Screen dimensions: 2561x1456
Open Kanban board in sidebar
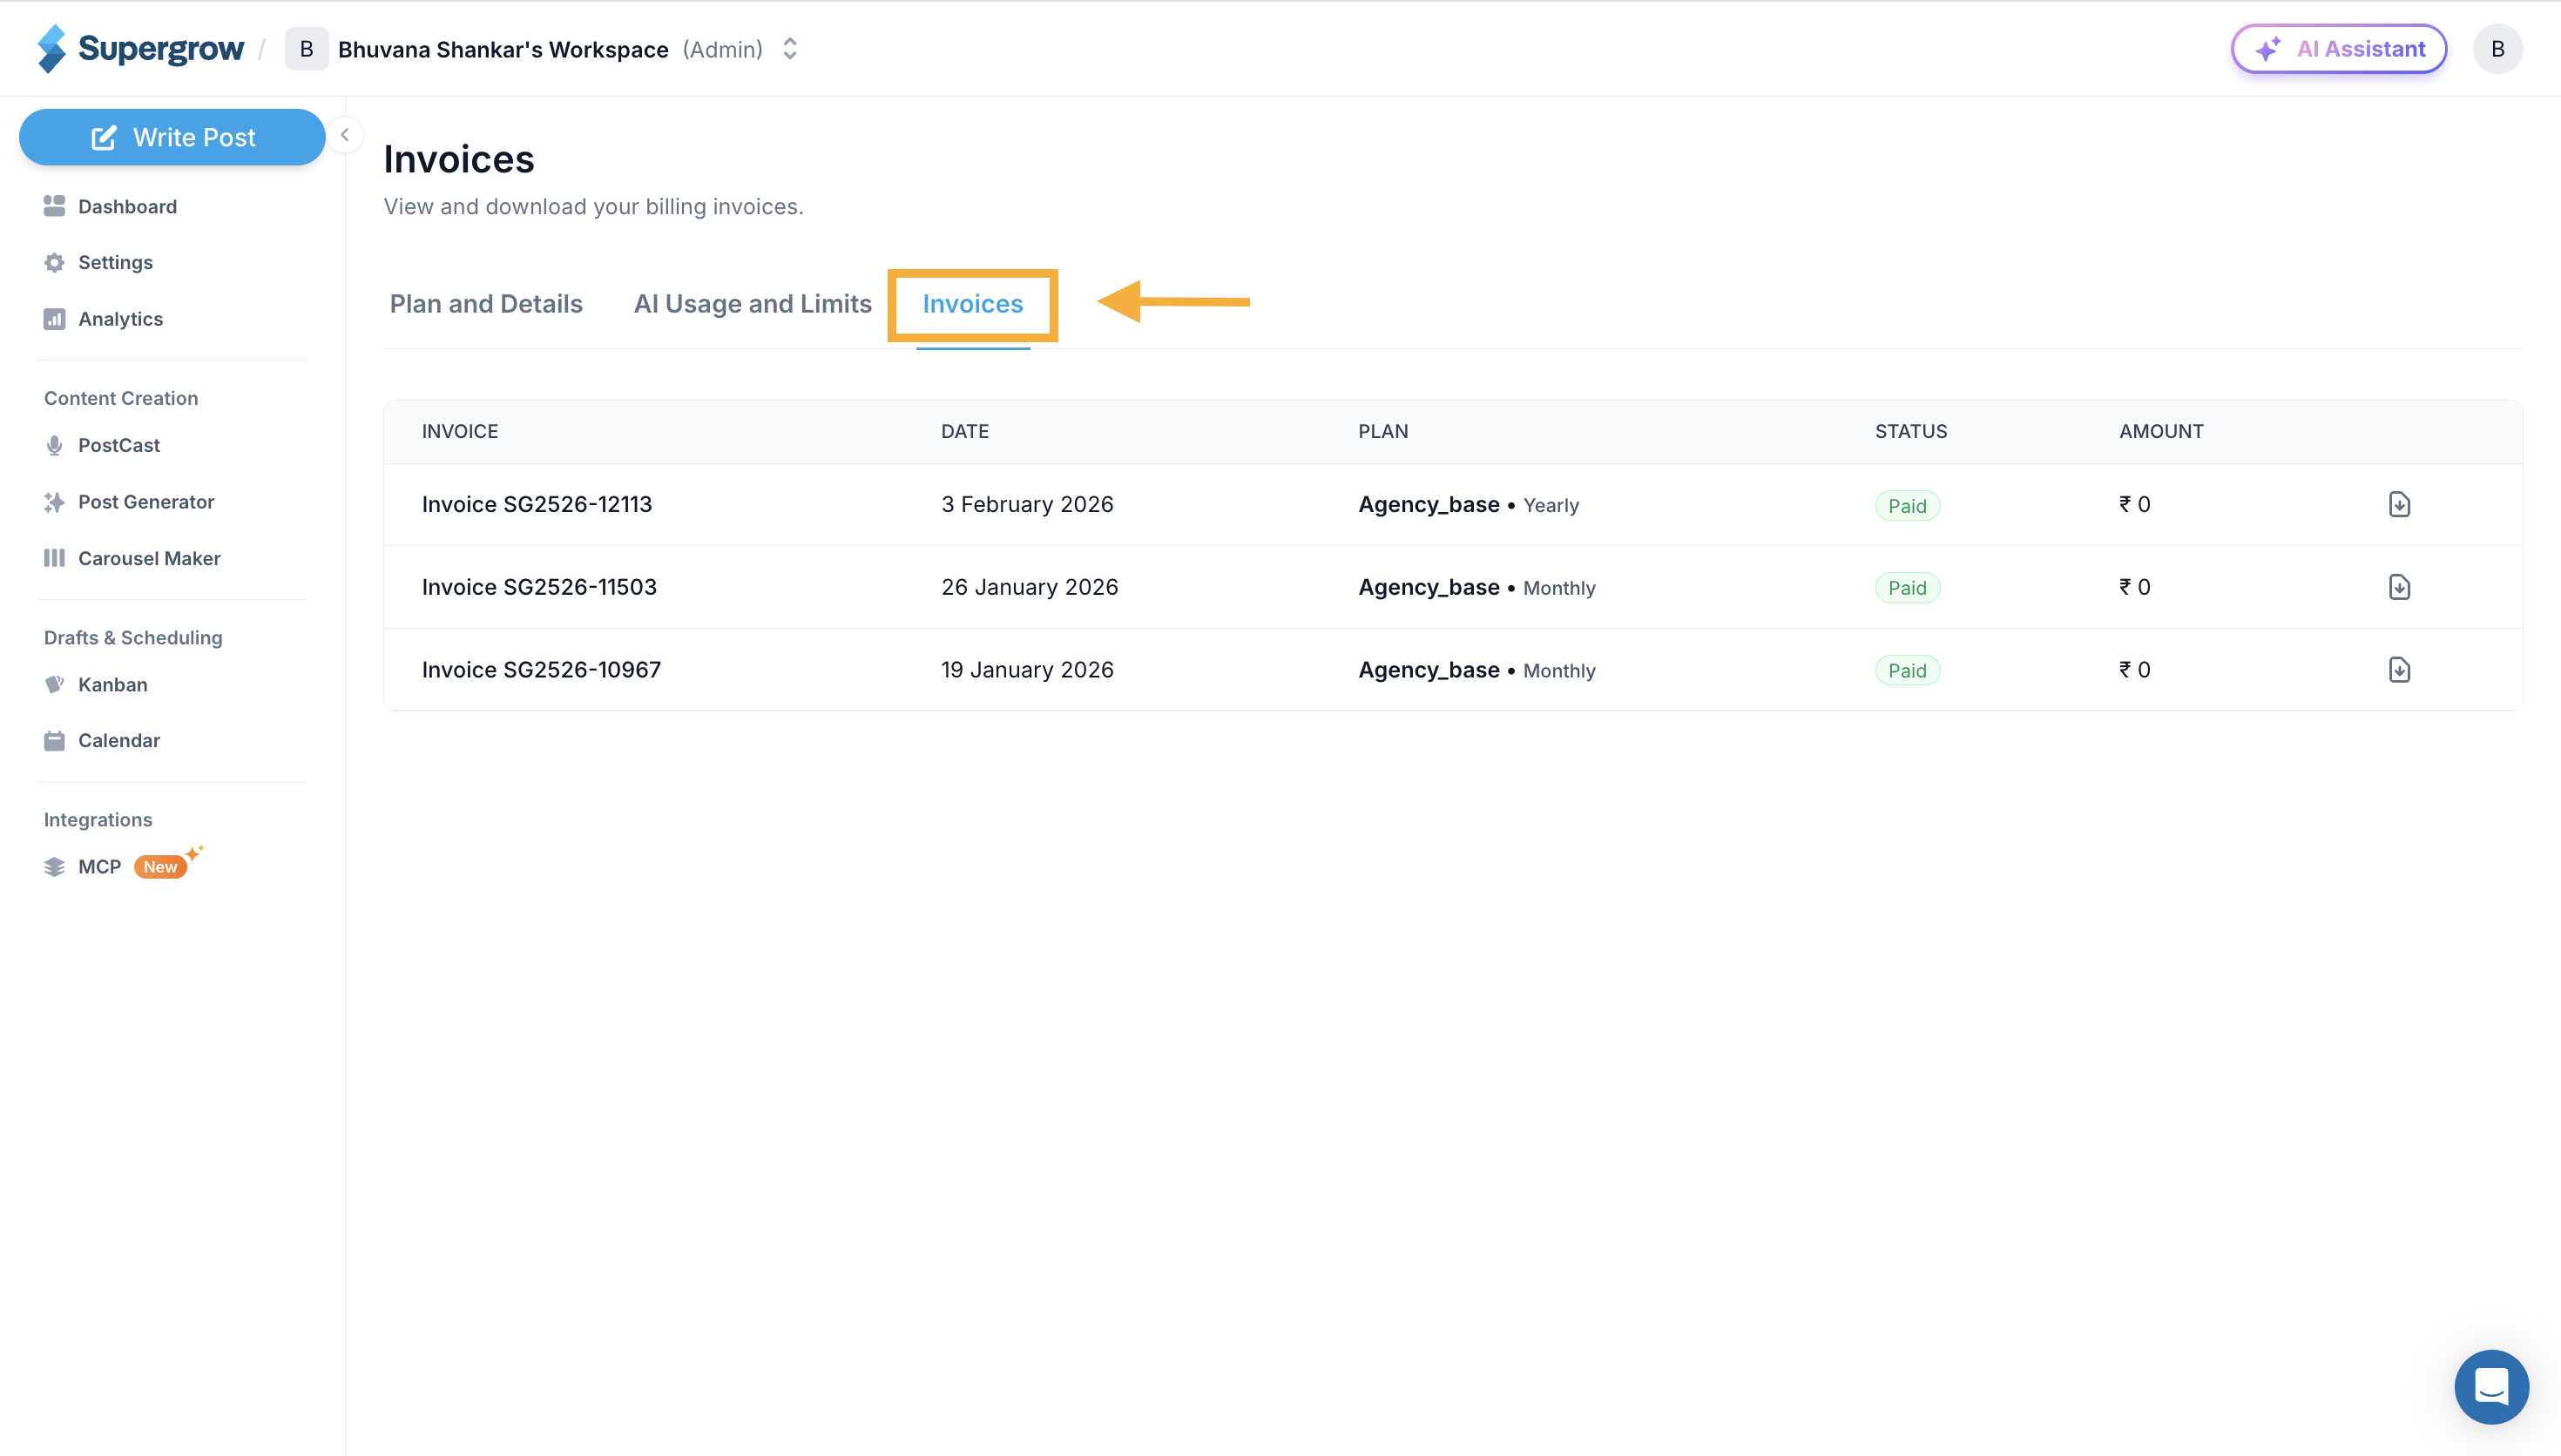[95, 685]
